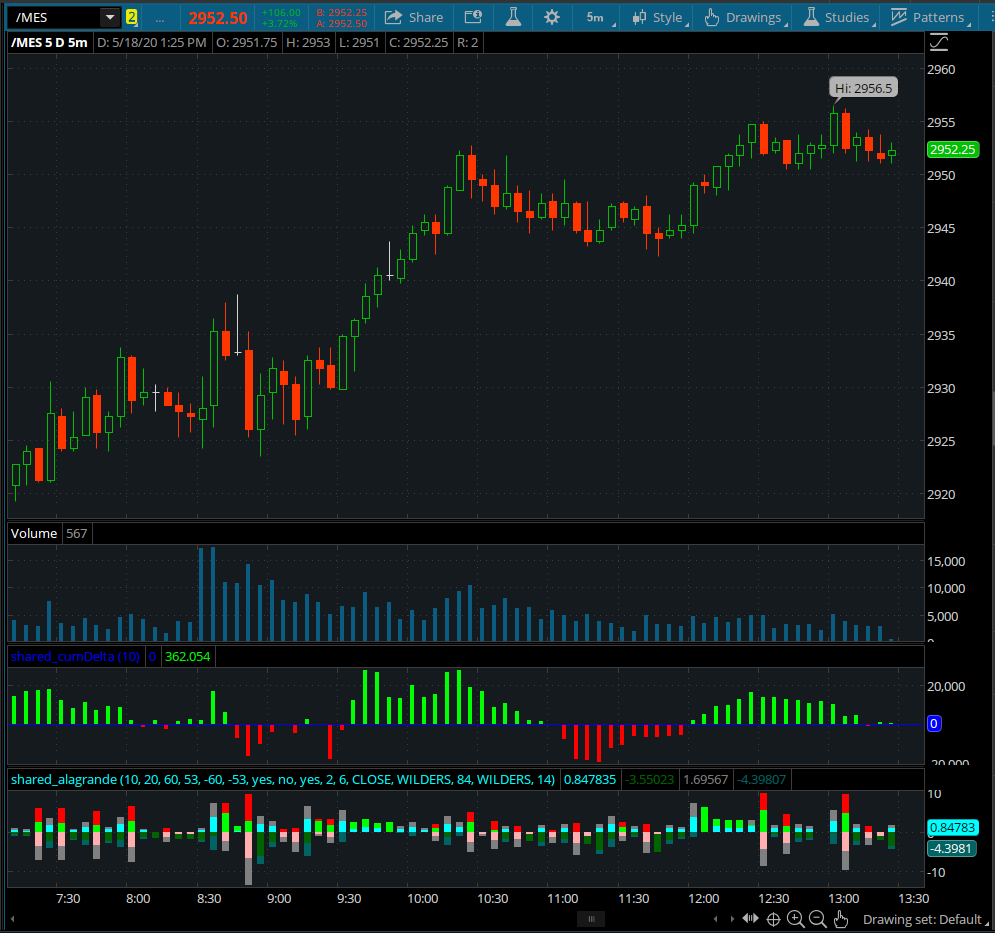Open the symbol selector dropdown arrow

[110, 17]
